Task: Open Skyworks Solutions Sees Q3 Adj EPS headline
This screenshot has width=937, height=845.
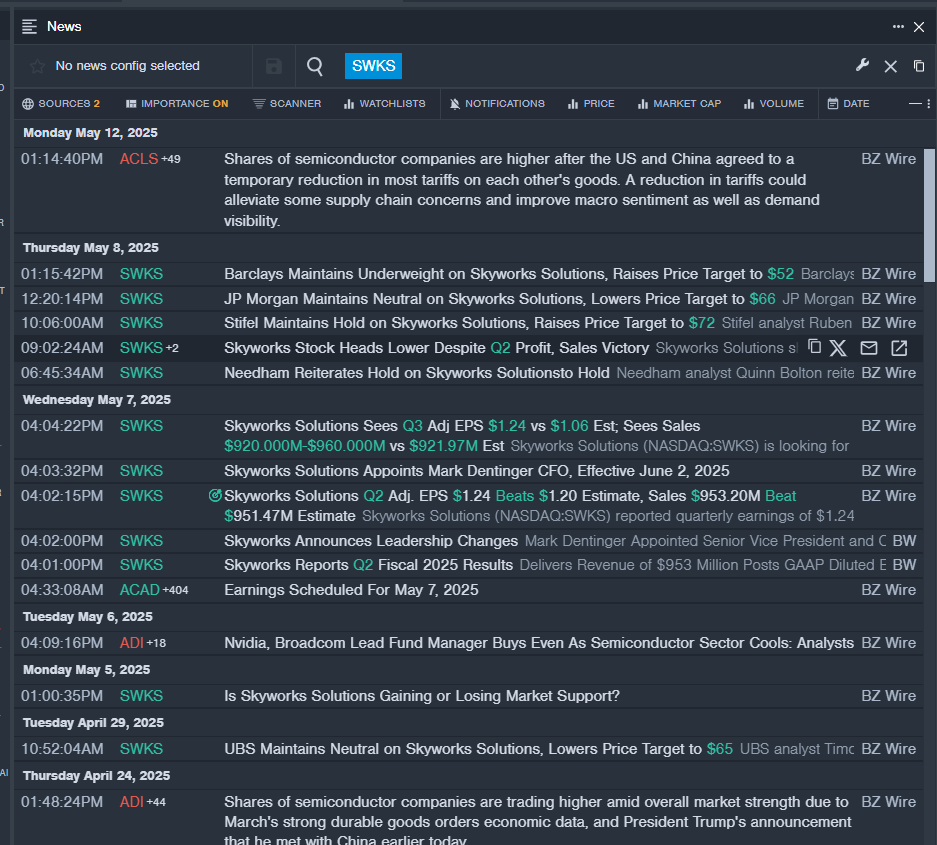Action: click(462, 436)
